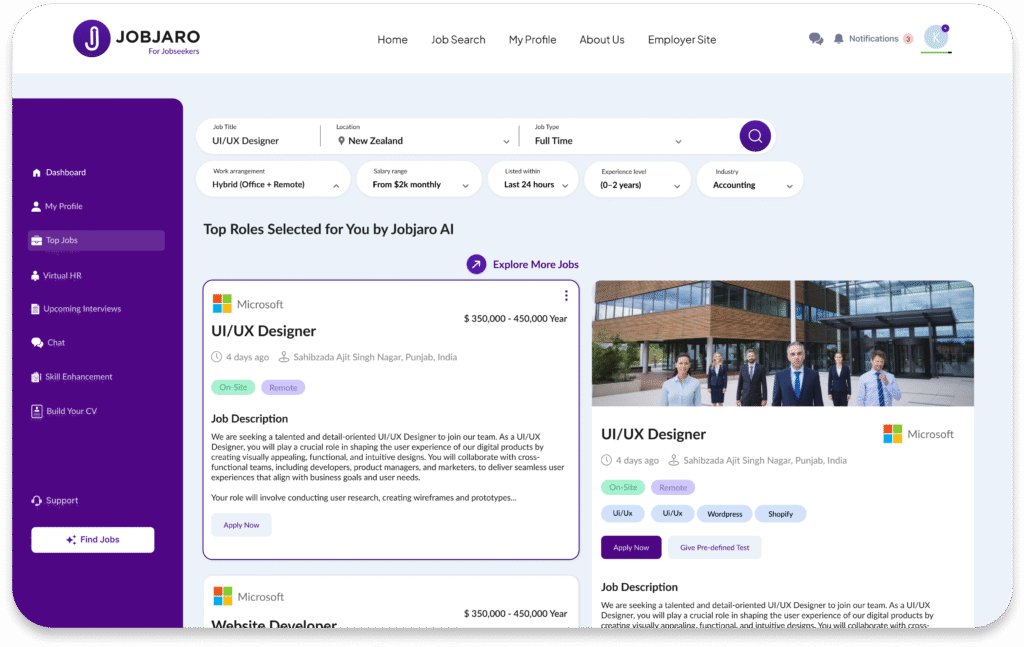Screen dimensions: 1024x647
Task: Click the Explore More Jobs arrow icon
Action: tap(476, 265)
